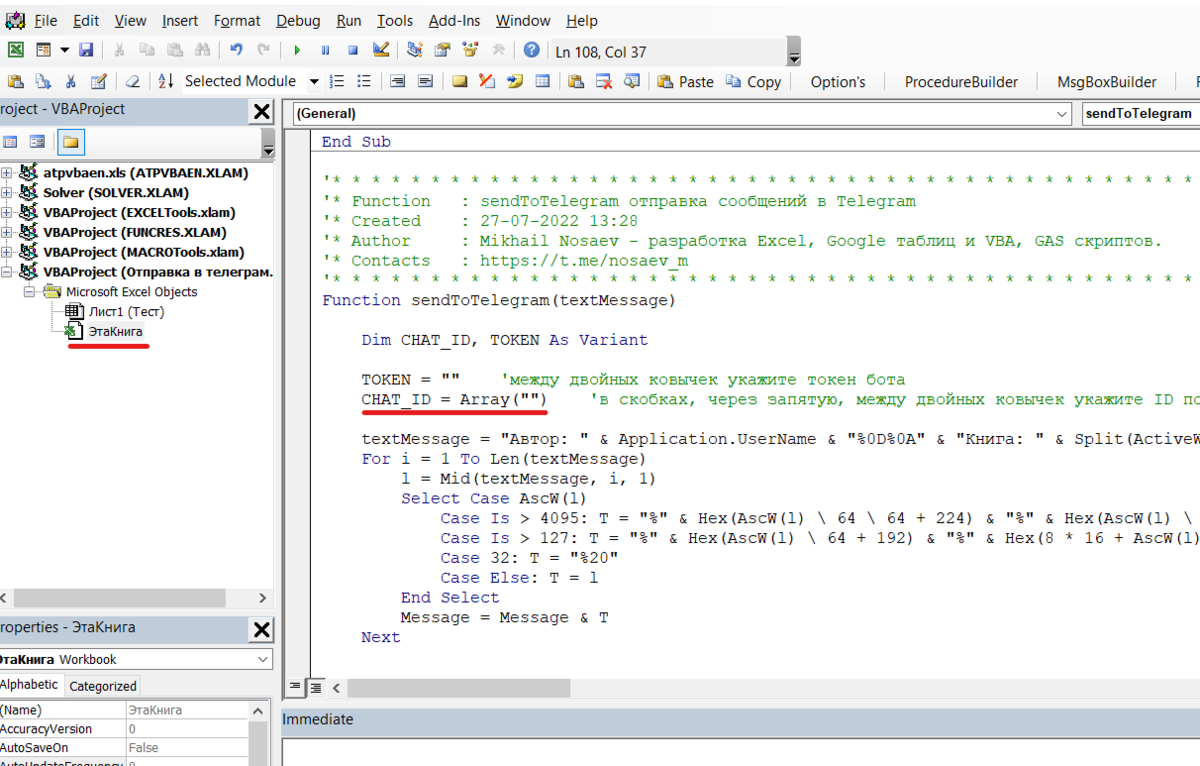The image size is (1200, 766).
Task: Launch ProcedureBuilder
Action: point(961,82)
